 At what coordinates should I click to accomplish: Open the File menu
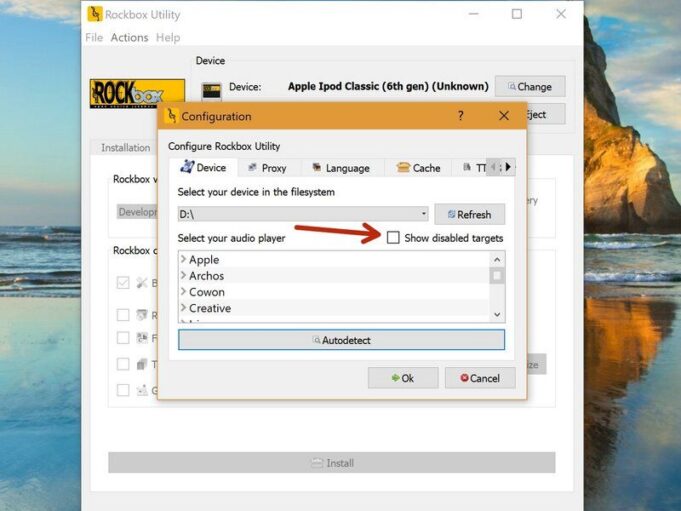(x=94, y=38)
